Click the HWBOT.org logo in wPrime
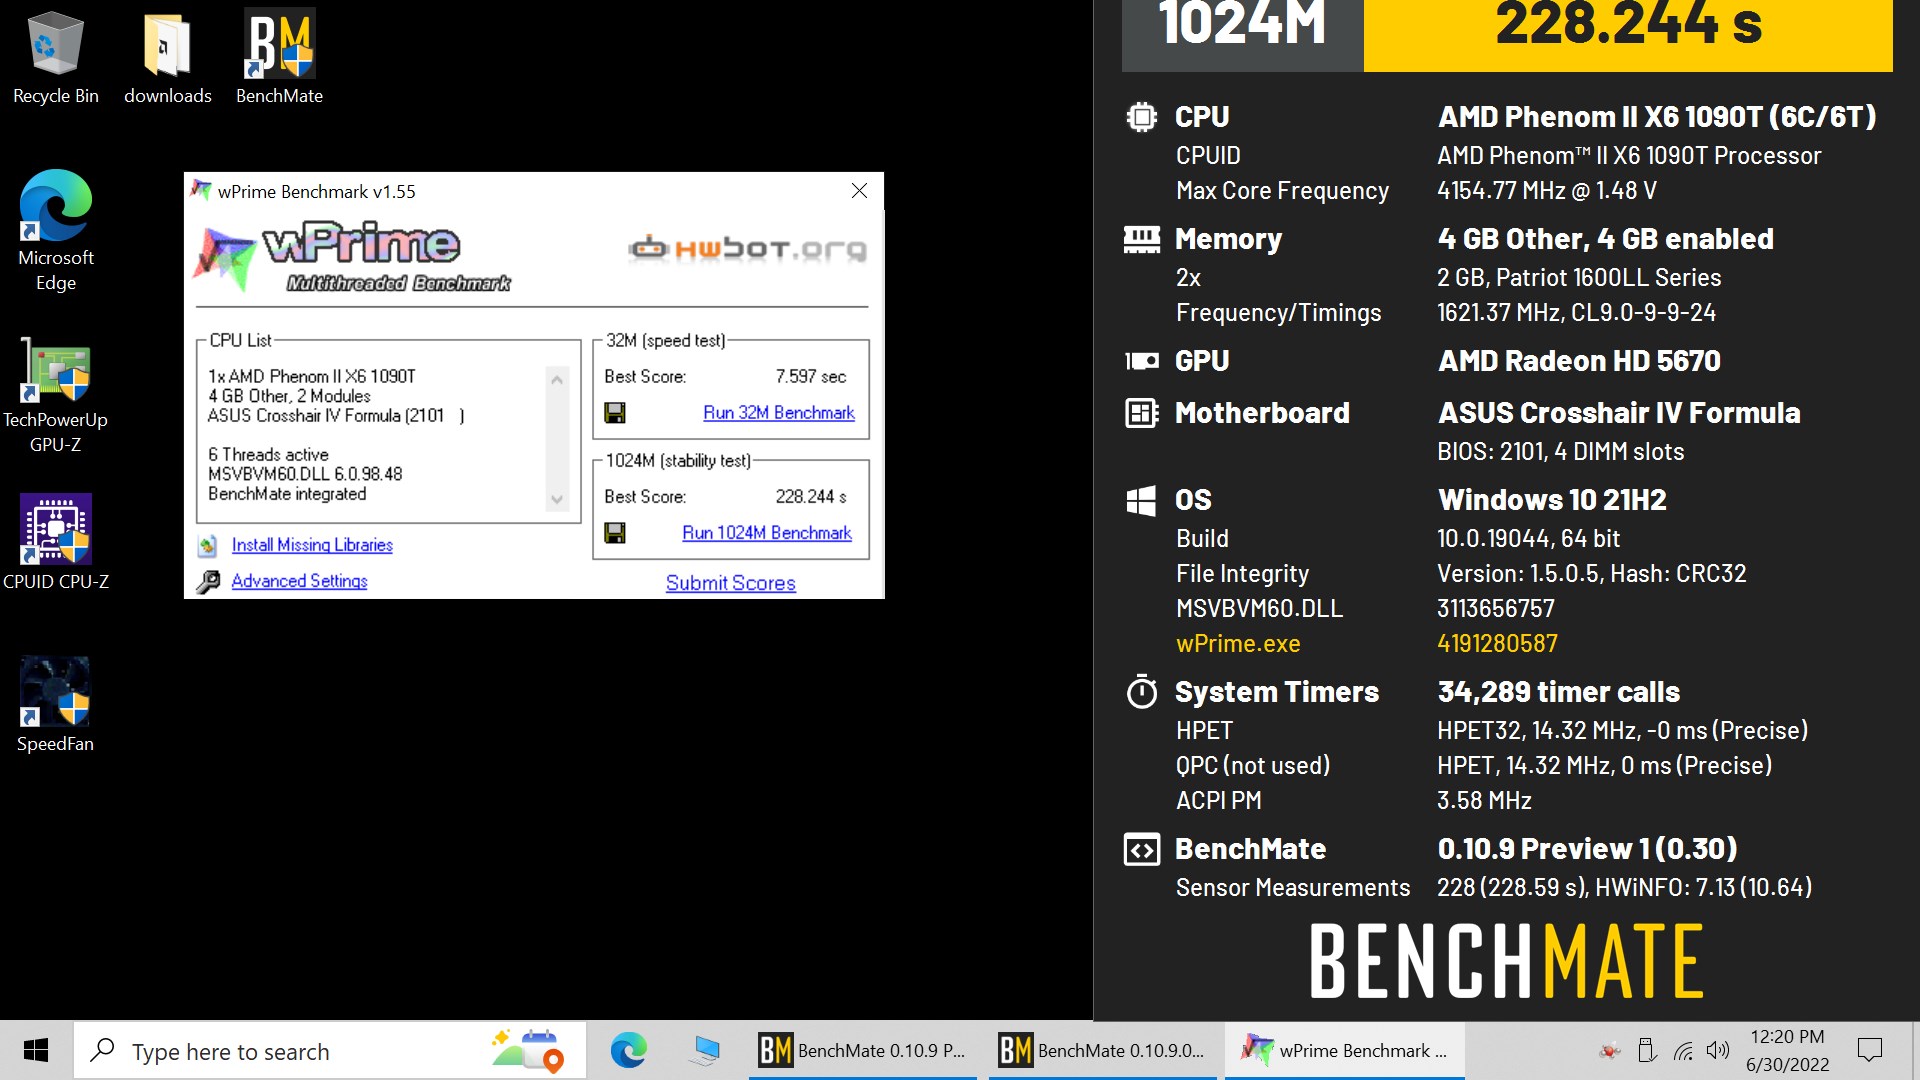The height and width of the screenshot is (1080, 1920). (x=748, y=248)
